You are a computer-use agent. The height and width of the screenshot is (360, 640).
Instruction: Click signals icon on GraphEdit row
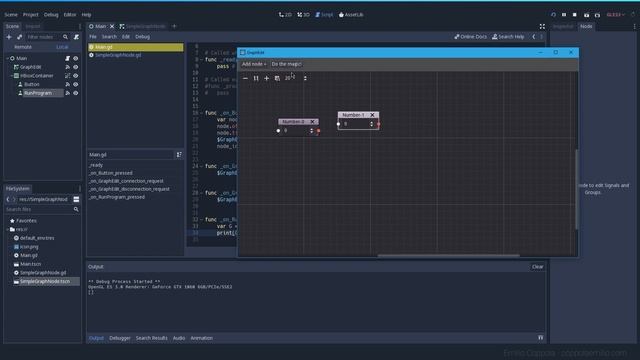click(x=68, y=67)
